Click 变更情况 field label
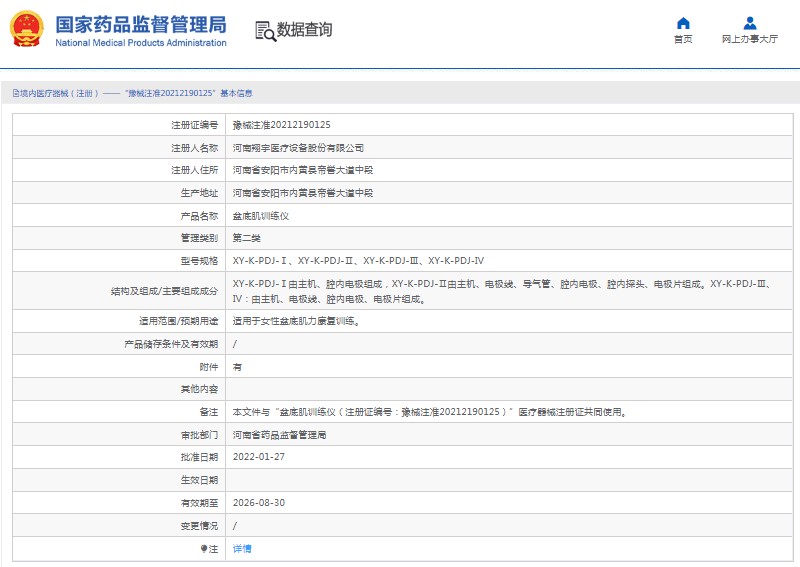800x567 pixels. [x=199, y=526]
